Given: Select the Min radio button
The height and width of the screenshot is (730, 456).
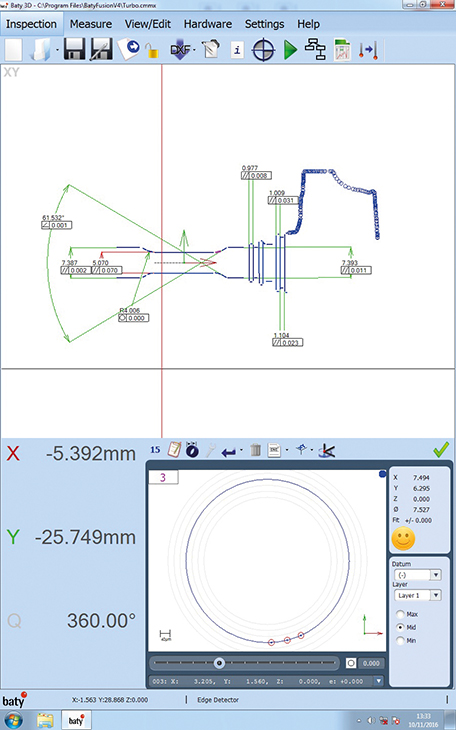Looking at the screenshot, I should click(400, 641).
